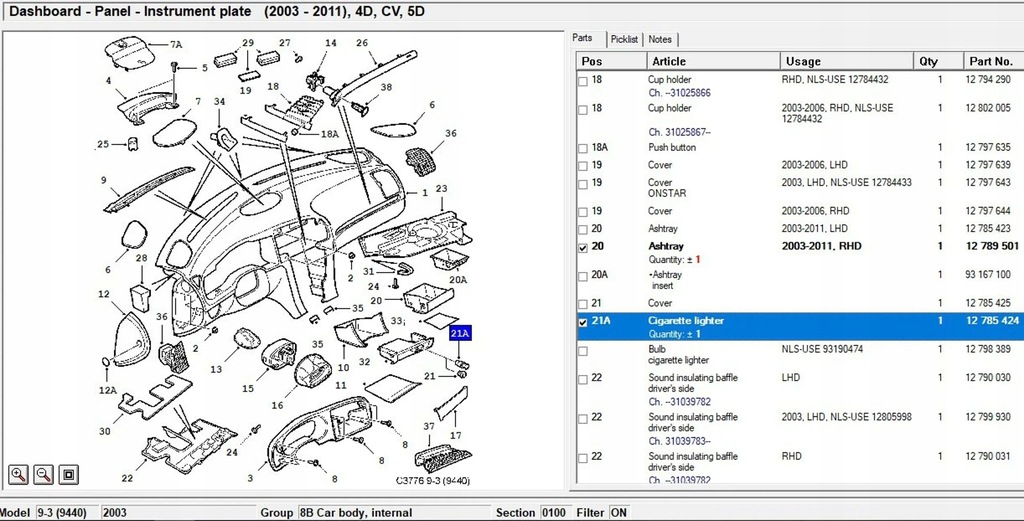The height and width of the screenshot is (521, 1024).
Task: Switch to the Picklist tab
Action: click(624, 39)
